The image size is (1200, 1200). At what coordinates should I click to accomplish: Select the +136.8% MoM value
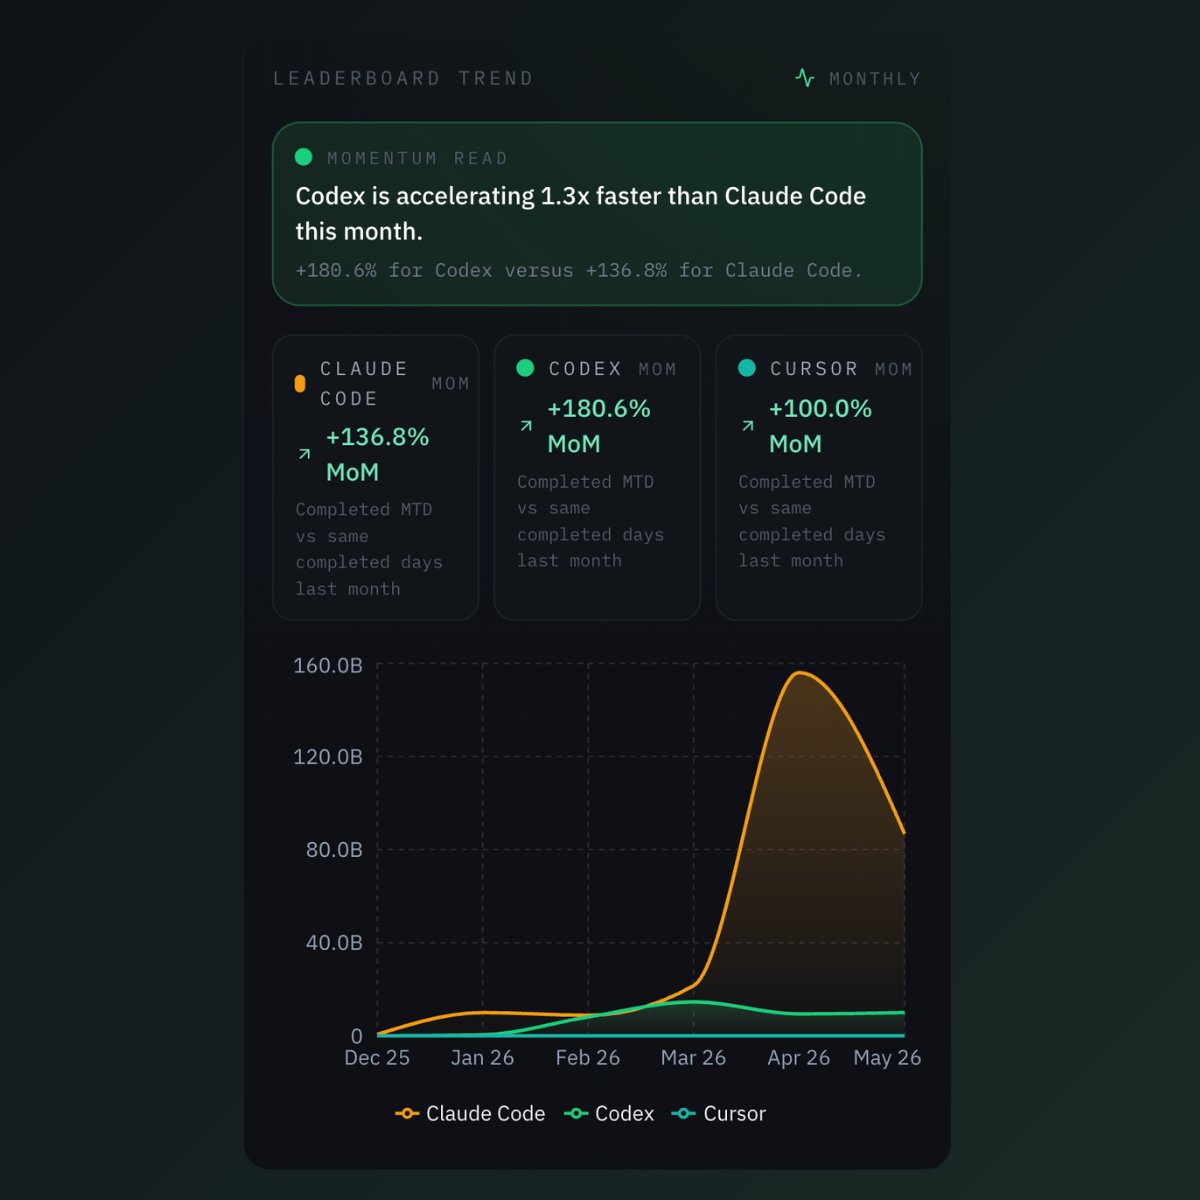click(377, 454)
